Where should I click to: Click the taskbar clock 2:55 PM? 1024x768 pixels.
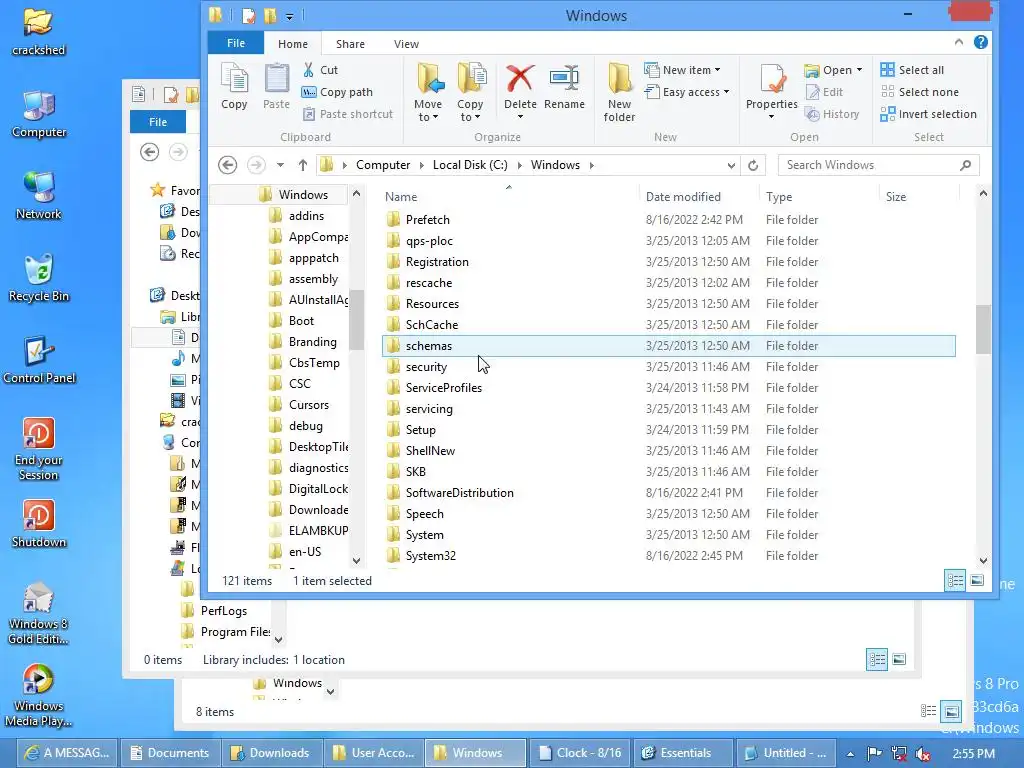(x=973, y=754)
